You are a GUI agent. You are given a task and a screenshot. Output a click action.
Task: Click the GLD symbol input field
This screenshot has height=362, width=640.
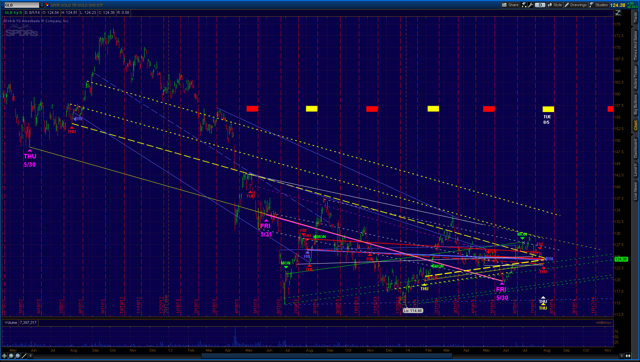click(21, 5)
